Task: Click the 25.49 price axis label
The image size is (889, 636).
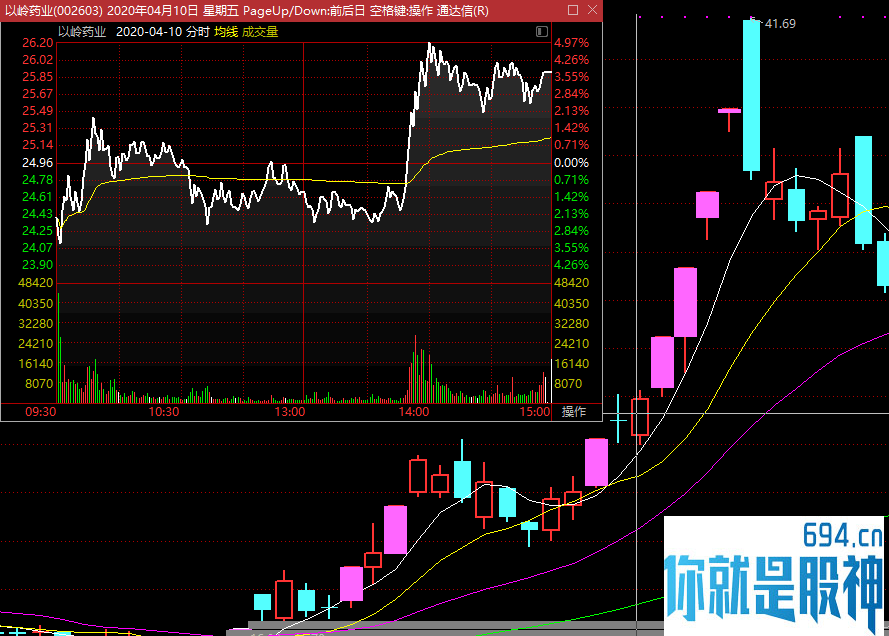Action: (x=37, y=111)
